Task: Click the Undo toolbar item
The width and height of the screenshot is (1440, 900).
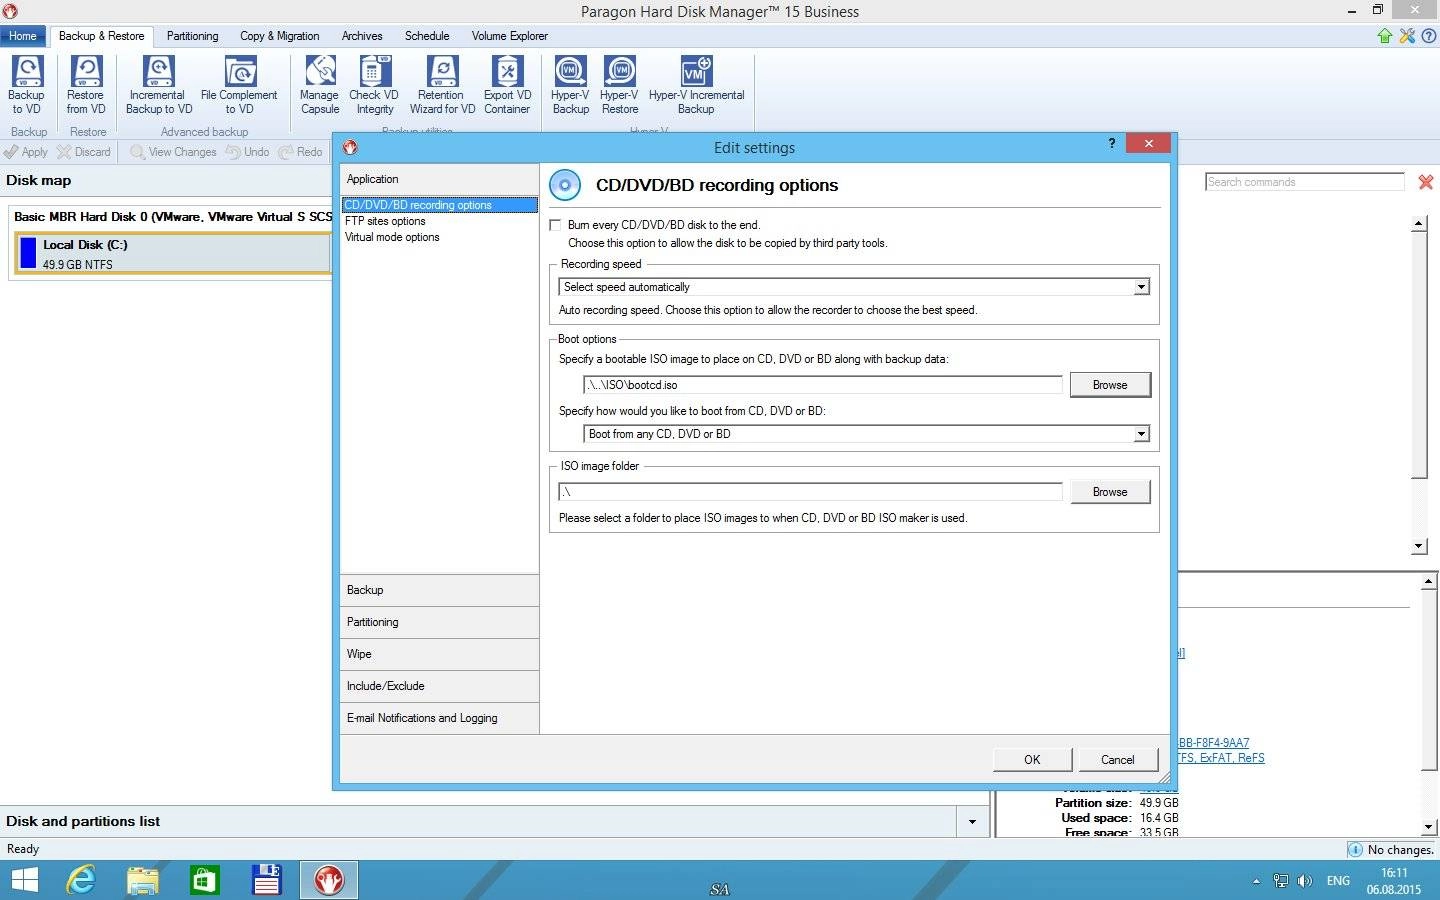Action: pyautogui.click(x=247, y=152)
